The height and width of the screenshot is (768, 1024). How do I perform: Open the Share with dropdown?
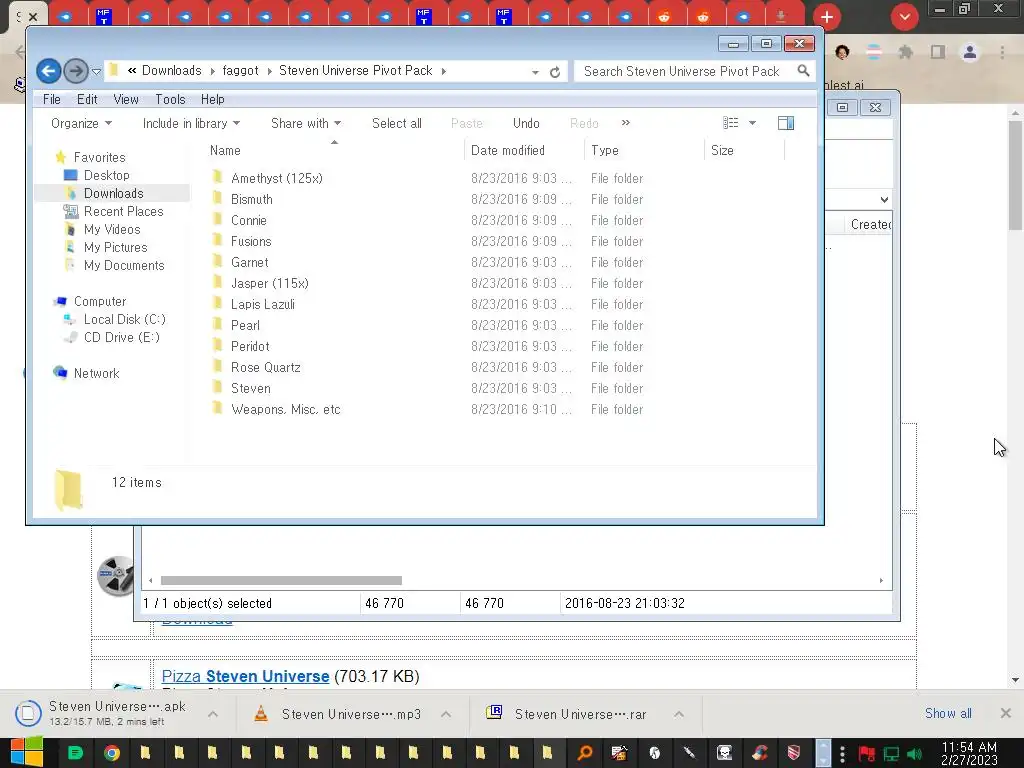(306, 123)
